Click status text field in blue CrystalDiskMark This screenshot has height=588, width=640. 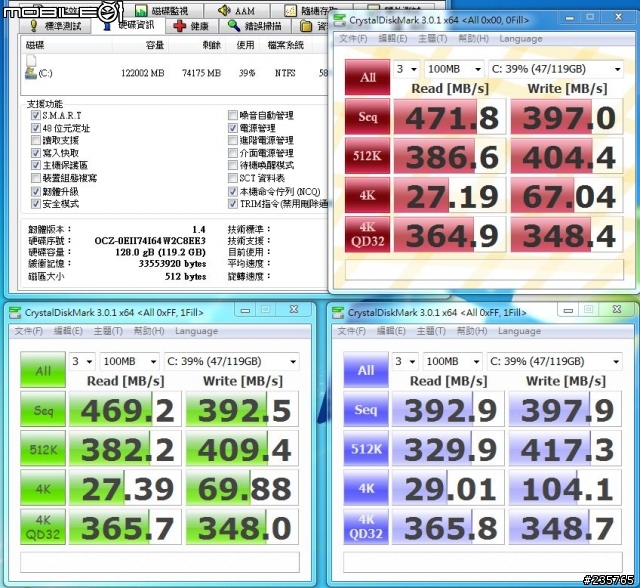(483, 562)
